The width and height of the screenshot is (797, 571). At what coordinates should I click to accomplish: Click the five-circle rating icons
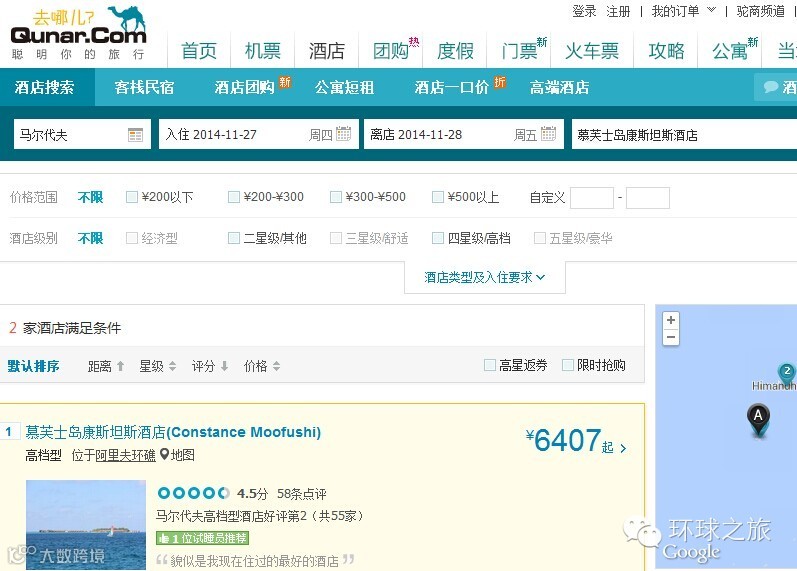tap(193, 493)
